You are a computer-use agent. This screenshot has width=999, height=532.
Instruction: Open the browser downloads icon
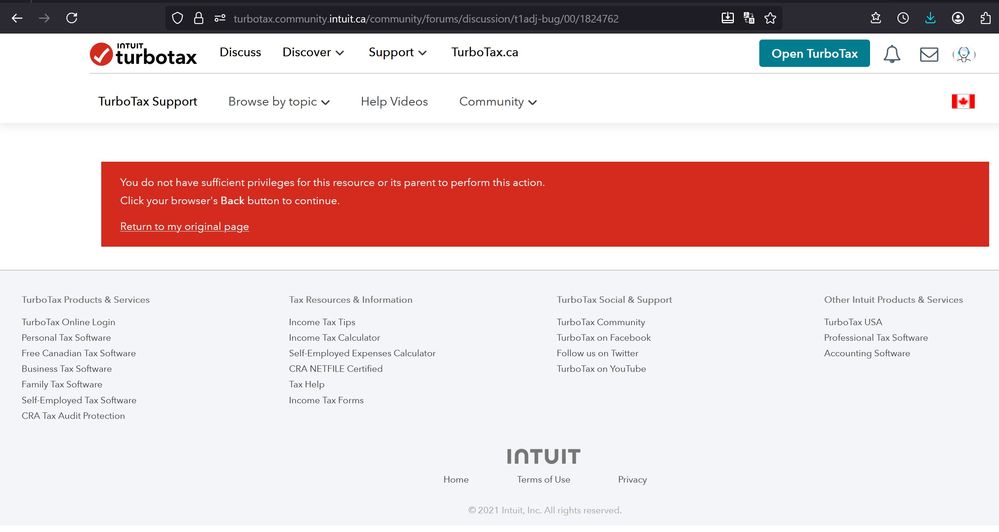point(931,18)
